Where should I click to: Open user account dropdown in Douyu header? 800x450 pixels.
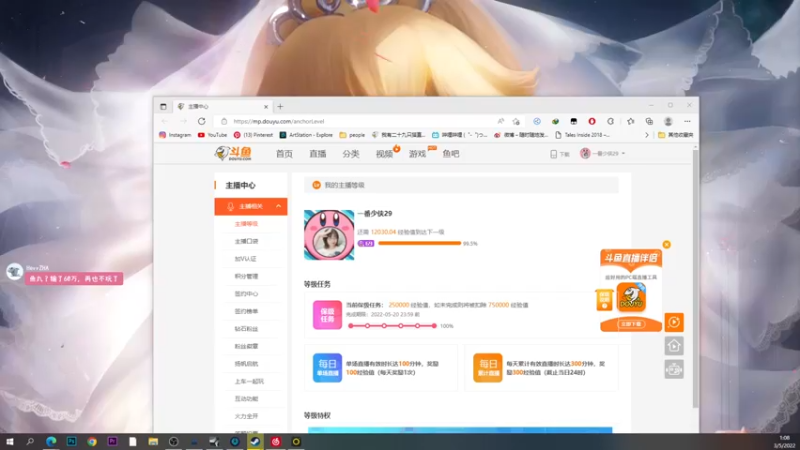[x=602, y=154]
